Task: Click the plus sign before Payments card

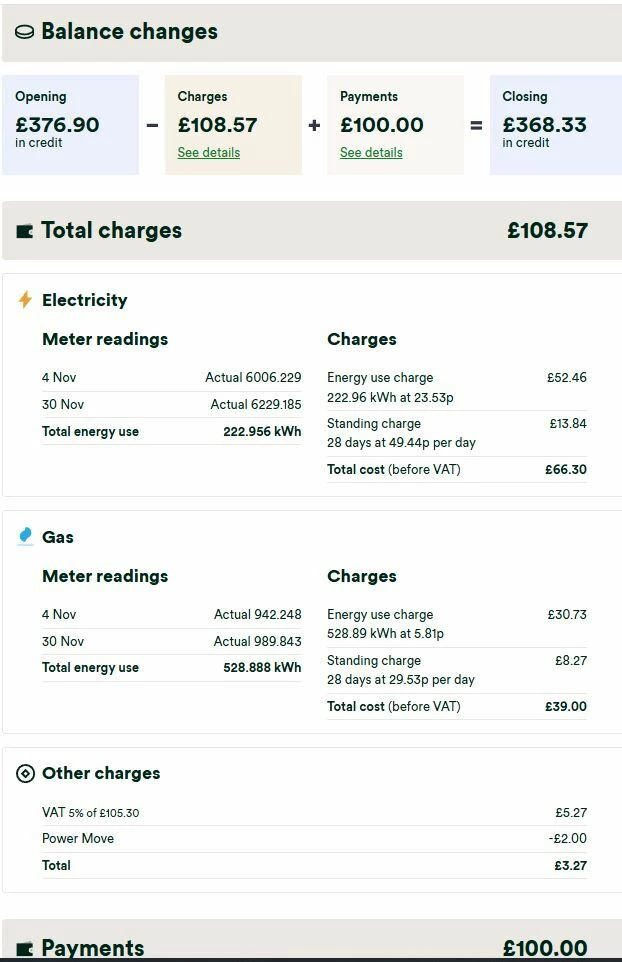Action: tap(314, 125)
